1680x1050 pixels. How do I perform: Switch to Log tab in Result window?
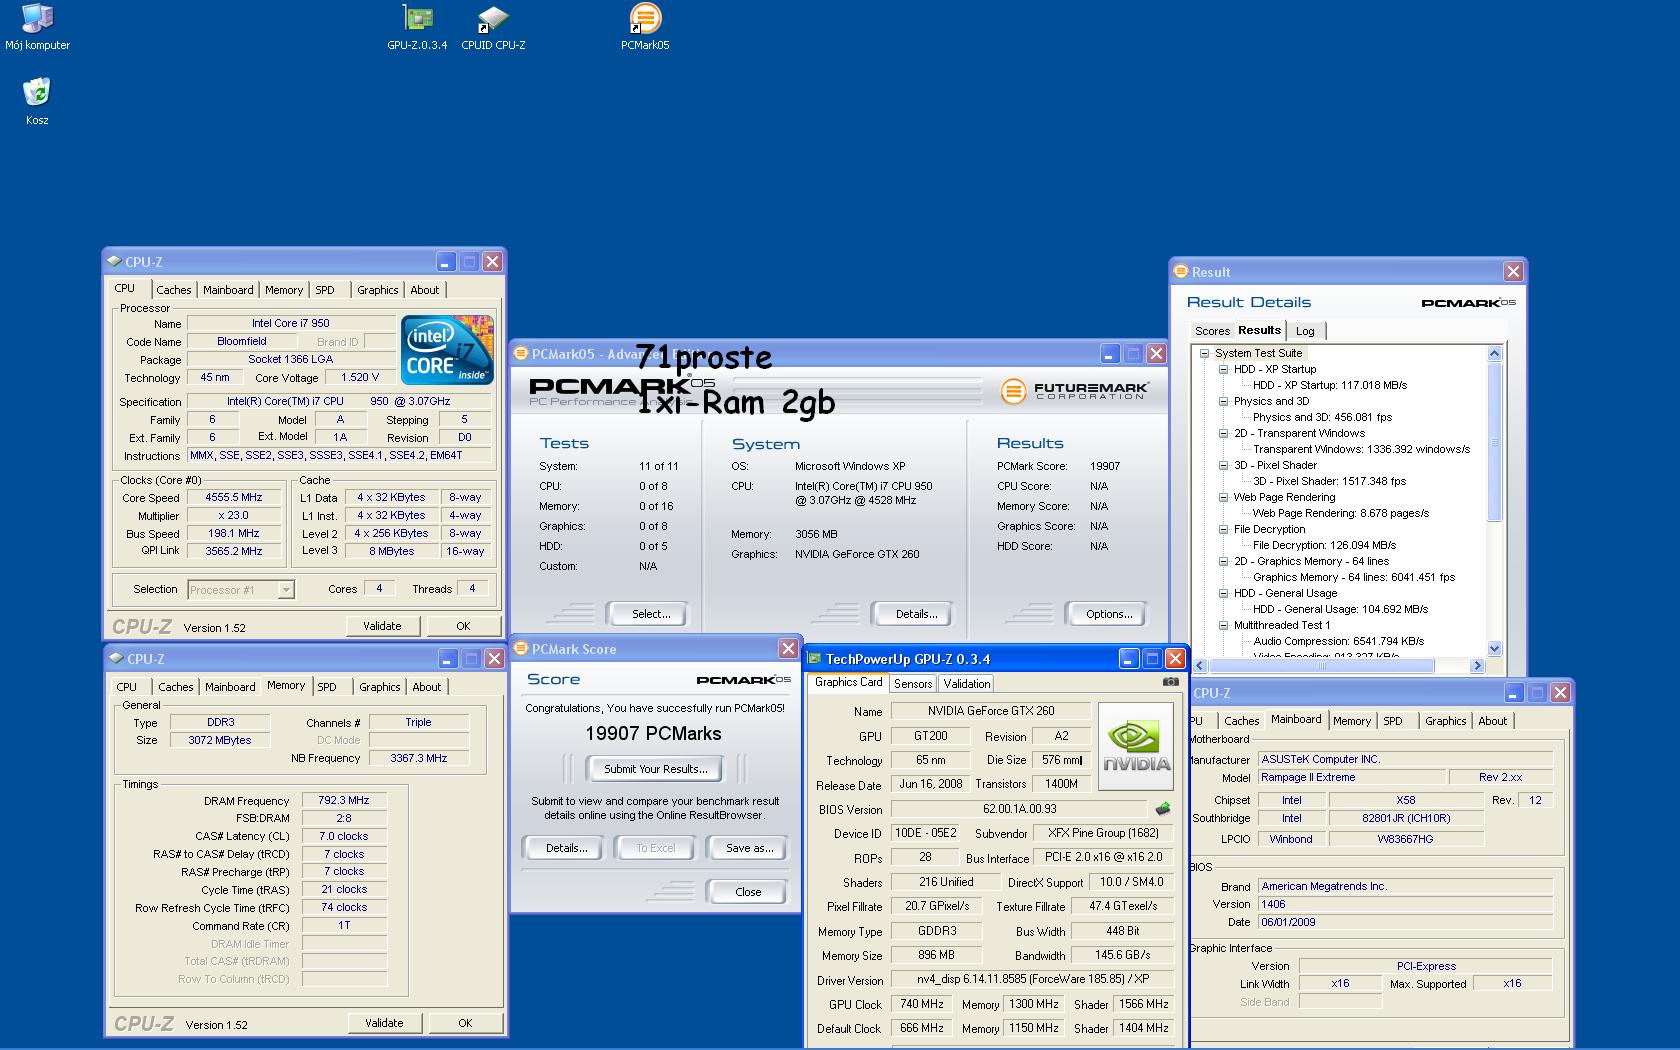click(x=1305, y=331)
